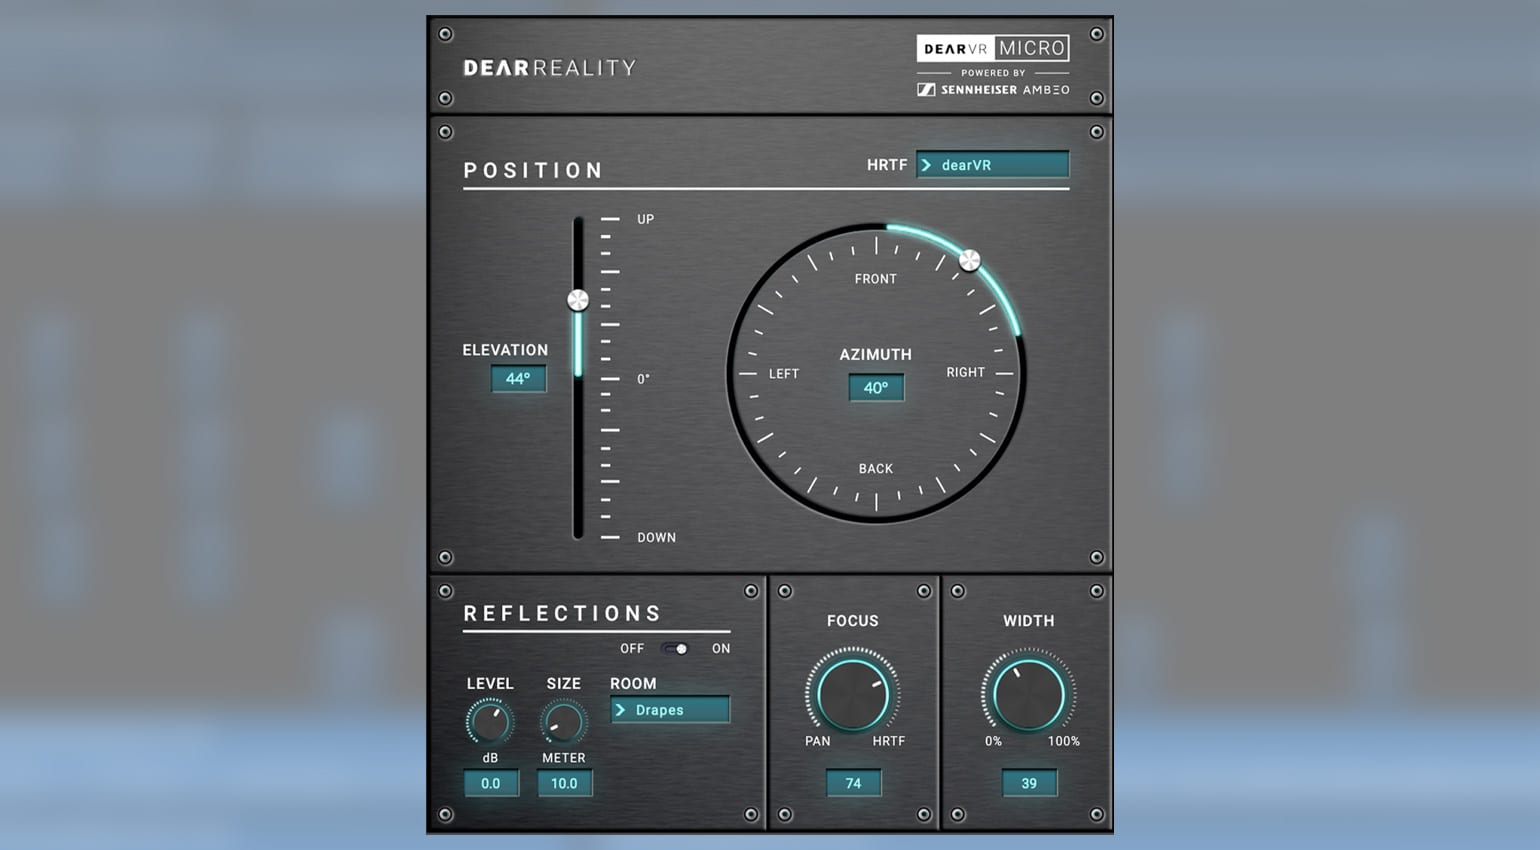Viewport: 1540px width, 850px height.
Task: Click the BACK label on azimuth dial
Action: [x=876, y=469]
